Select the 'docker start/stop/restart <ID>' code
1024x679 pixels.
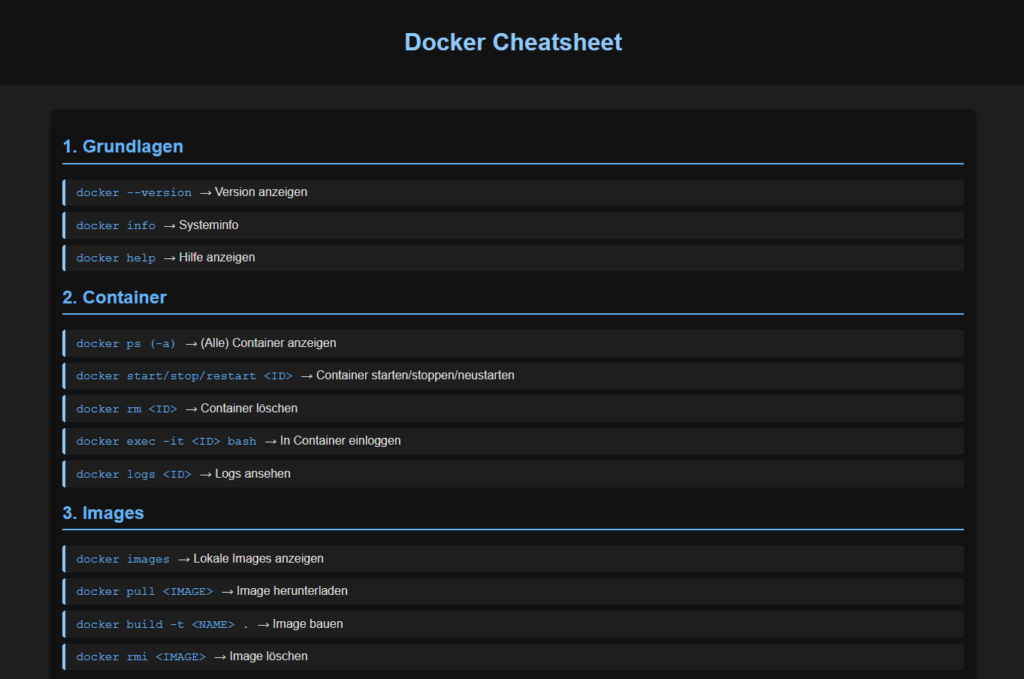point(184,376)
